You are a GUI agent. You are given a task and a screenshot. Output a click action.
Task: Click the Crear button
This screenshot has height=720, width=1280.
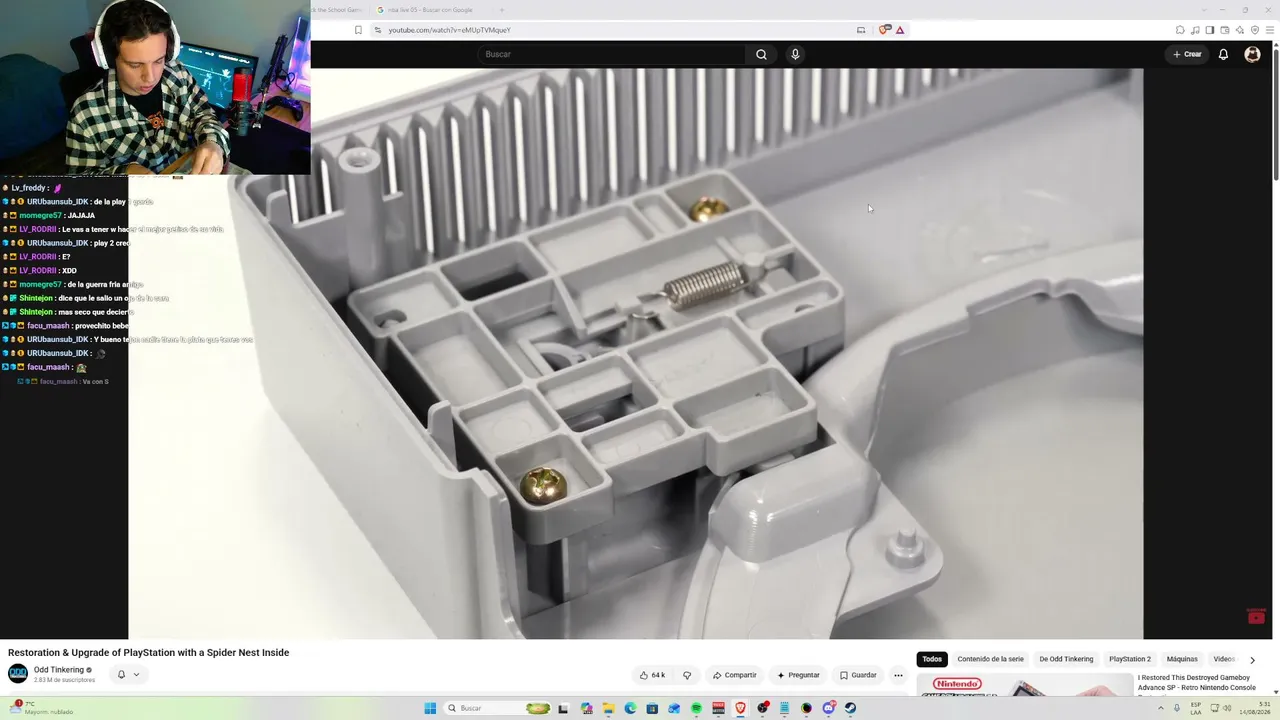pyautogui.click(x=1187, y=54)
